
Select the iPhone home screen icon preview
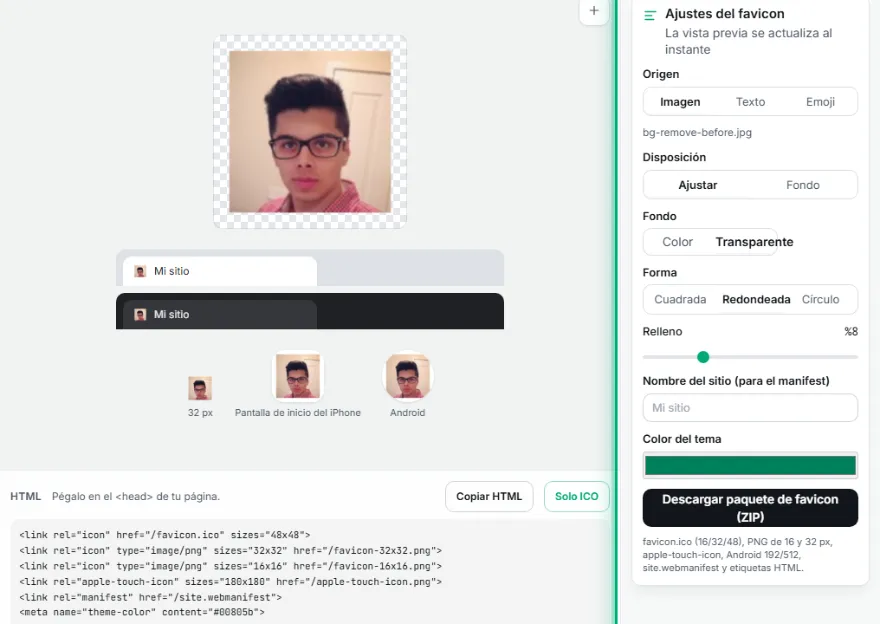coord(297,375)
